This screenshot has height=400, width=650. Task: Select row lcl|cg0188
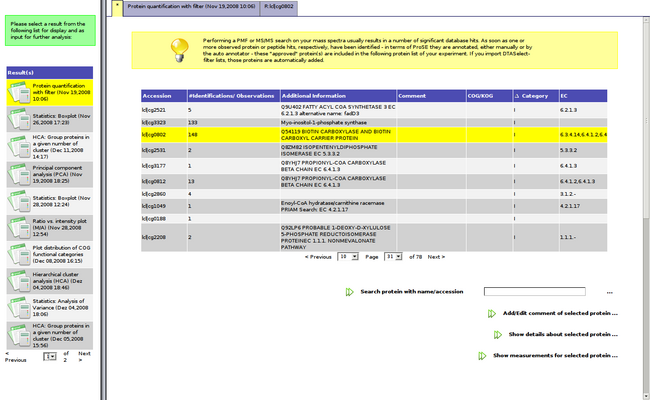(x=374, y=218)
